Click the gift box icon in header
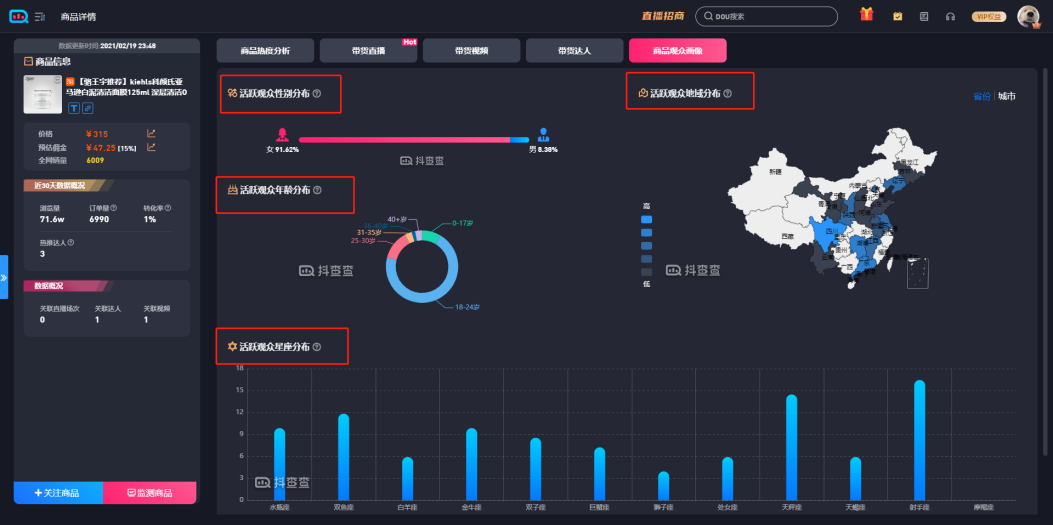The width and height of the screenshot is (1053, 525). pyautogui.click(x=866, y=15)
